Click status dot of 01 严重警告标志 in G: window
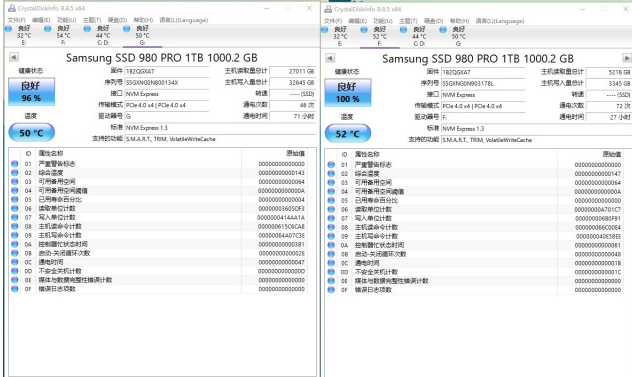The image size is (632, 377). (x=15, y=164)
